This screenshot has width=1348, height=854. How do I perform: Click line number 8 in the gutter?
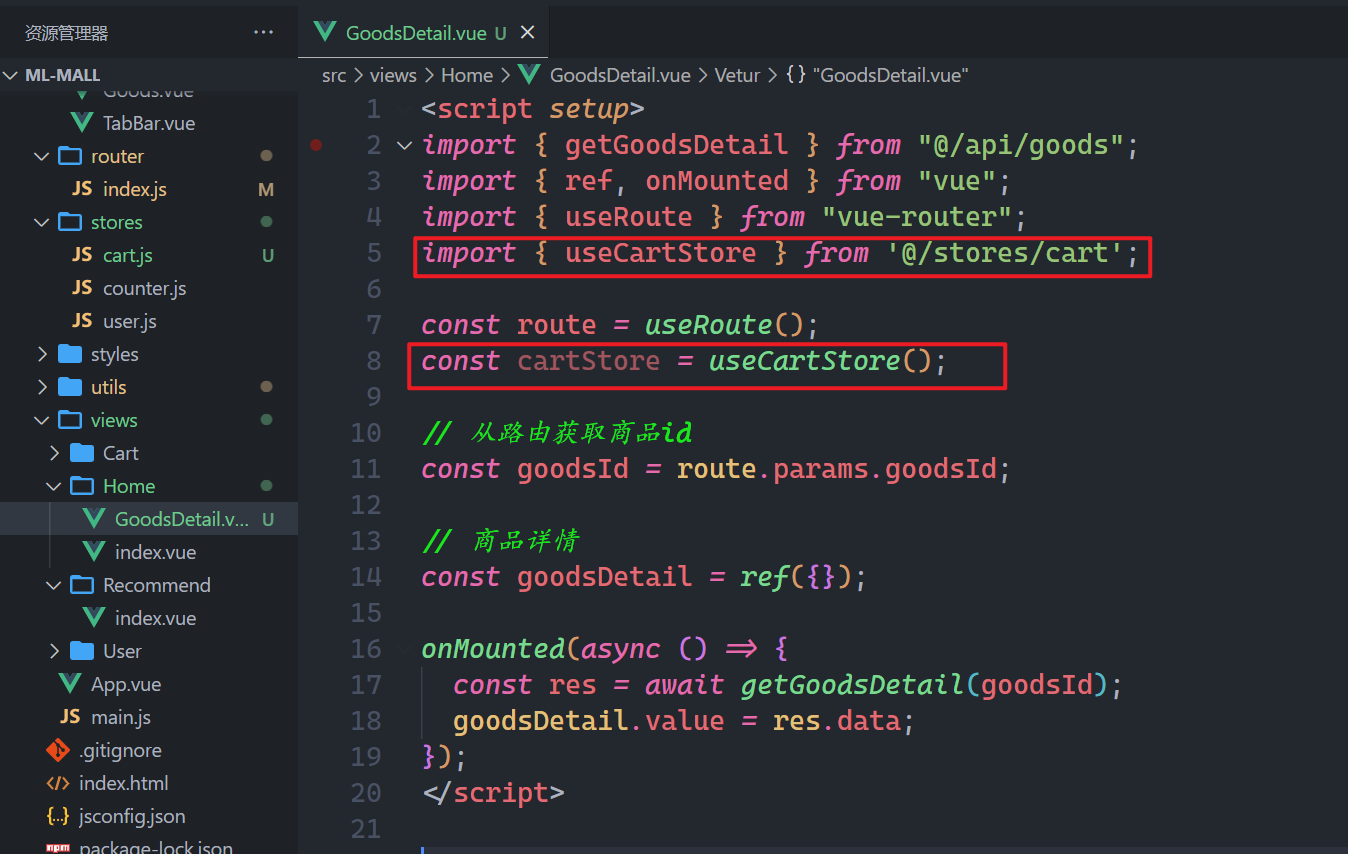(374, 361)
